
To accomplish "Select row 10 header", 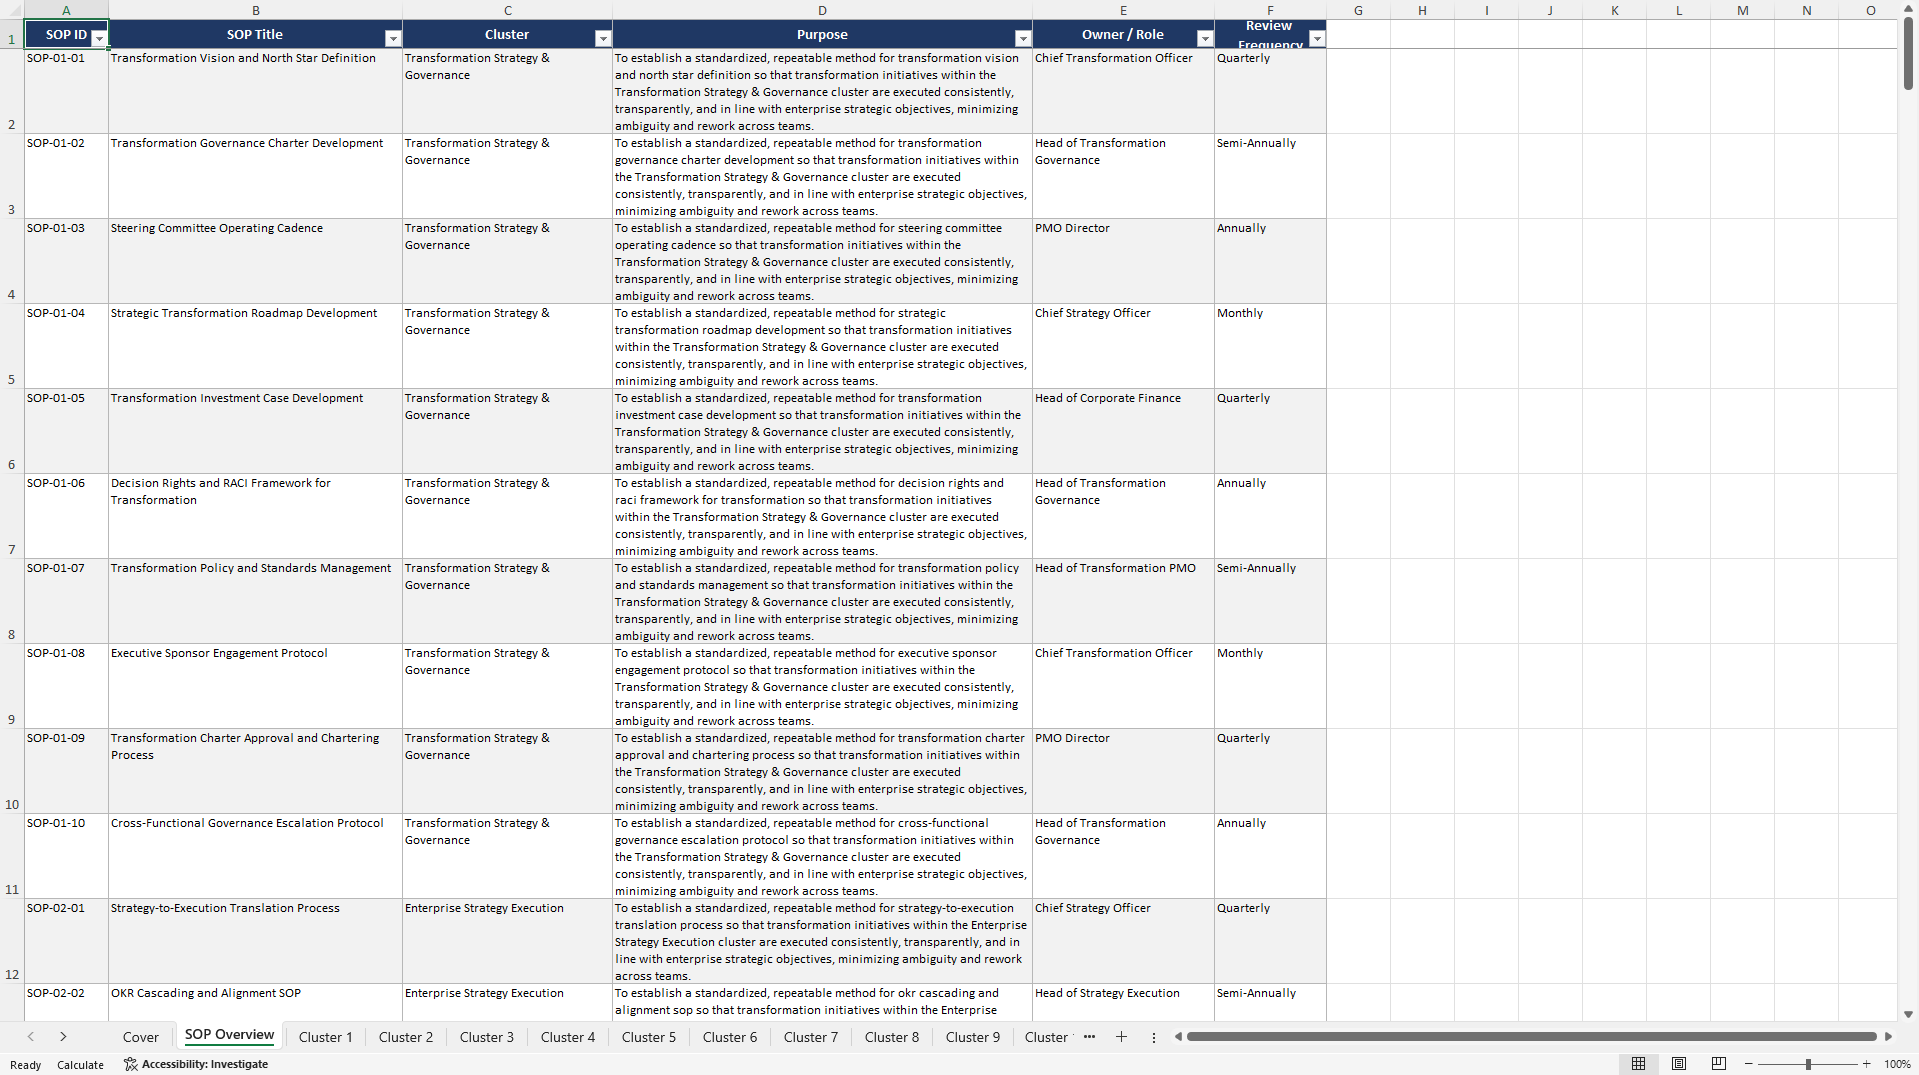I will click(x=12, y=771).
